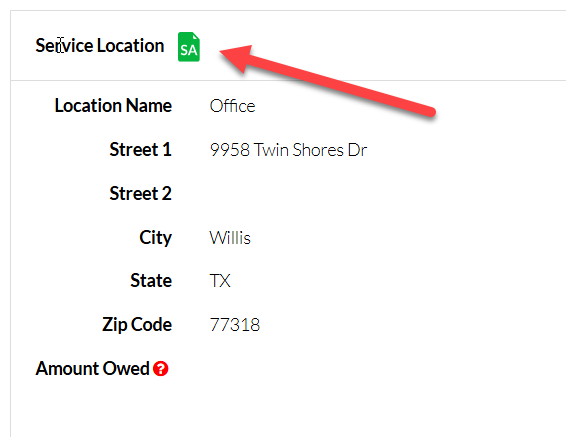Select the 77318 zip code value

(235, 325)
